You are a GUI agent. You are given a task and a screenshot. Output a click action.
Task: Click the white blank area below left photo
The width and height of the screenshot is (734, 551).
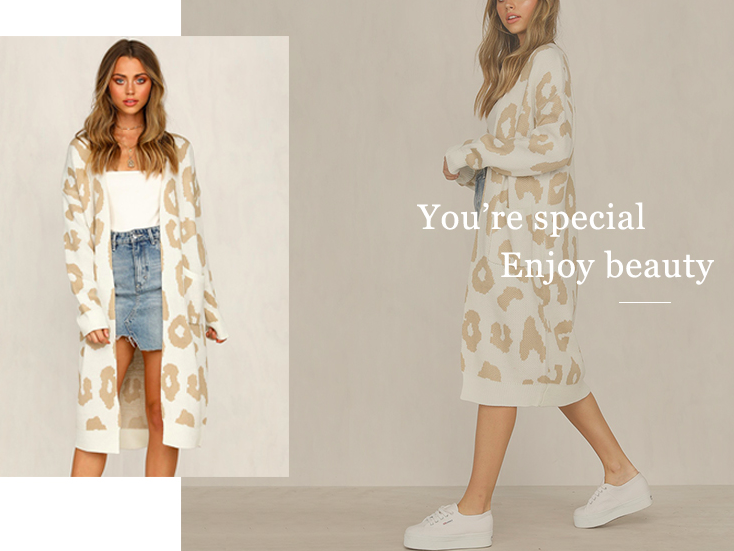[90, 514]
